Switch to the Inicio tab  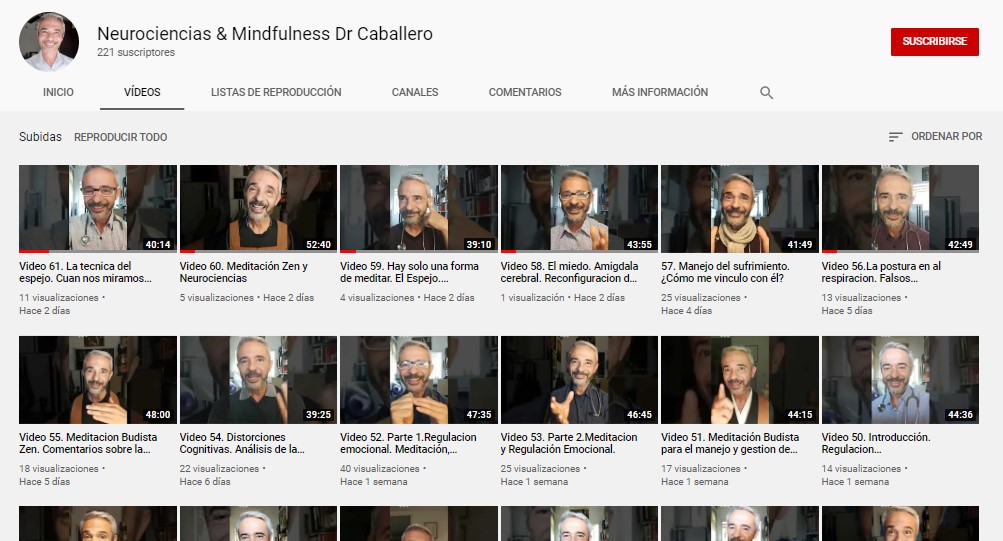coord(58,92)
